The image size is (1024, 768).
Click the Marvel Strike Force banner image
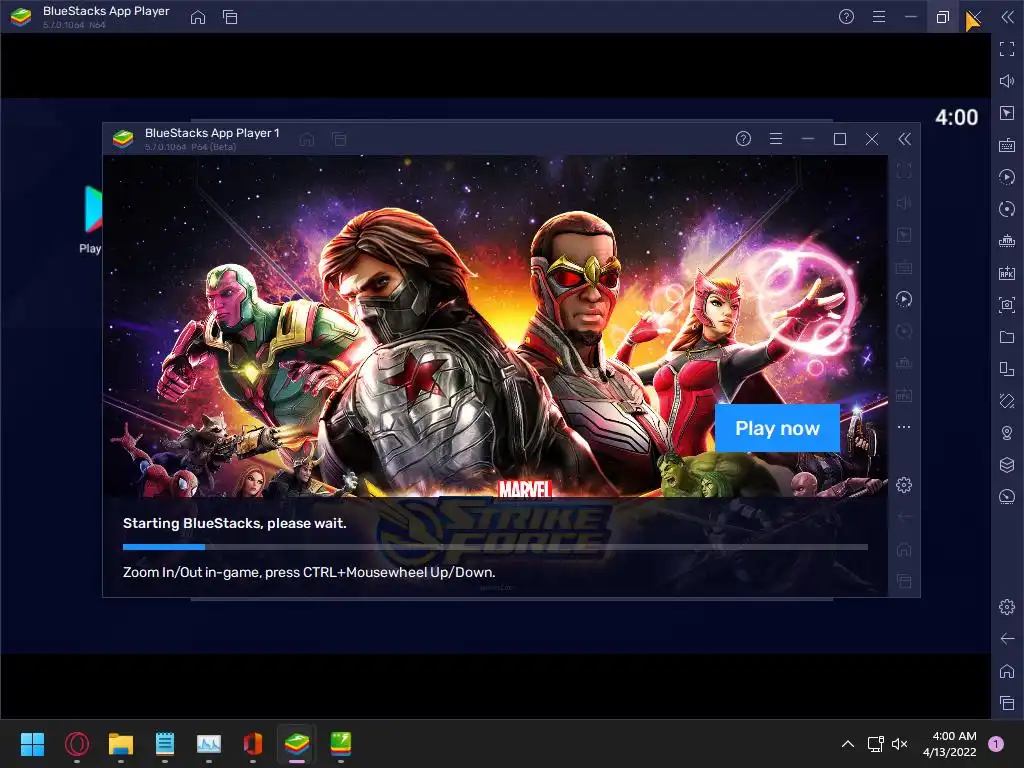tap(495, 327)
